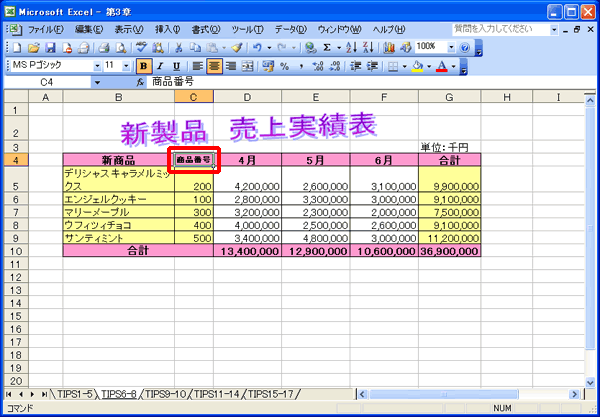Click the Open file folder icon
The width and height of the screenshot is (600, 417).
pyautogui.click(x=34, y=47)
